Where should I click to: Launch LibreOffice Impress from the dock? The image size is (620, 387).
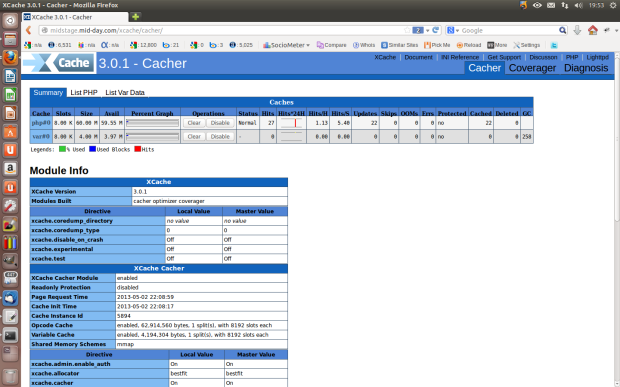pos(10,113)
